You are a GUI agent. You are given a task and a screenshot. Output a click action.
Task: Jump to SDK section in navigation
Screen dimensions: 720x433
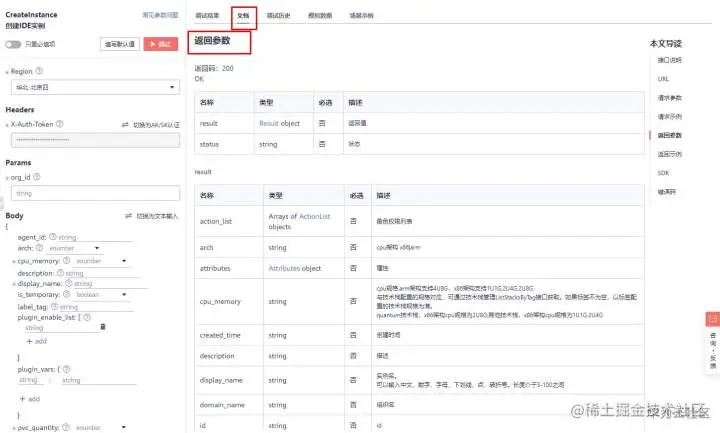(664, 173)
